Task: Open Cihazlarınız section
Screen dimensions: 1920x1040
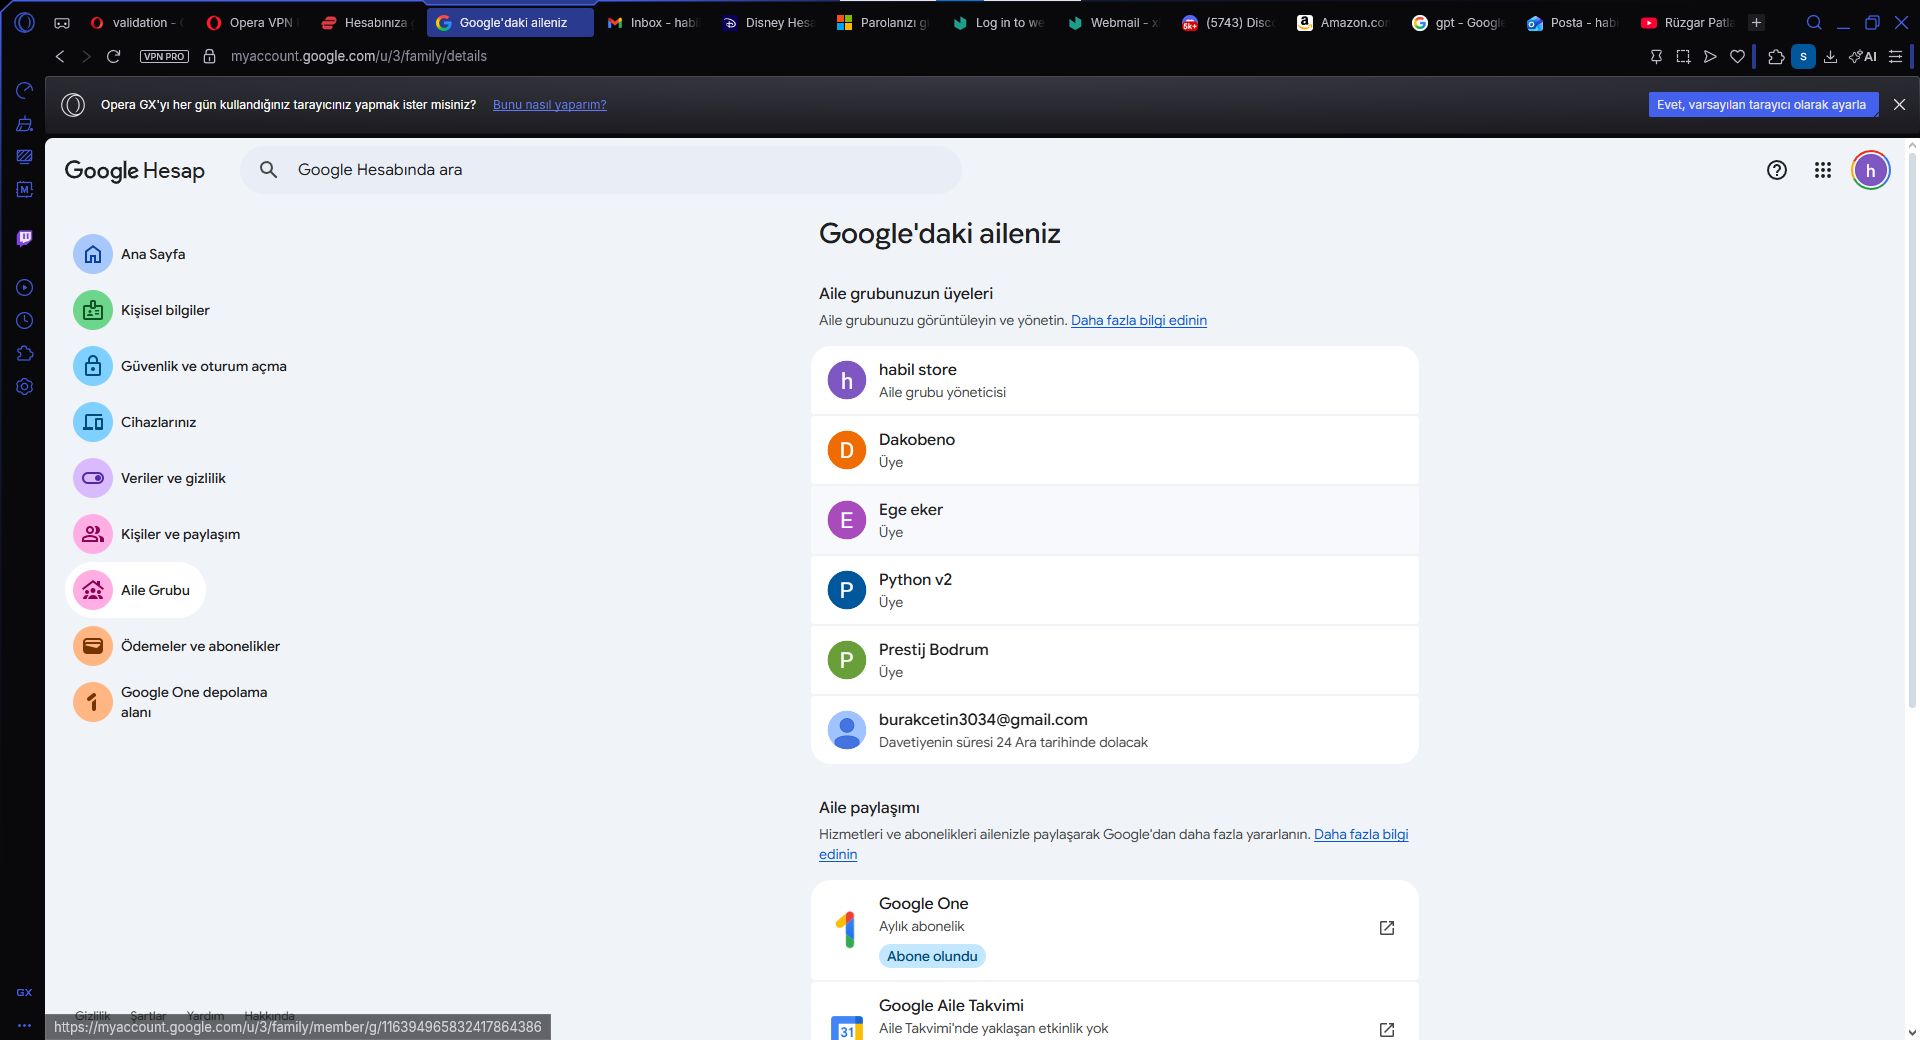Action: [x=135, y=422]
